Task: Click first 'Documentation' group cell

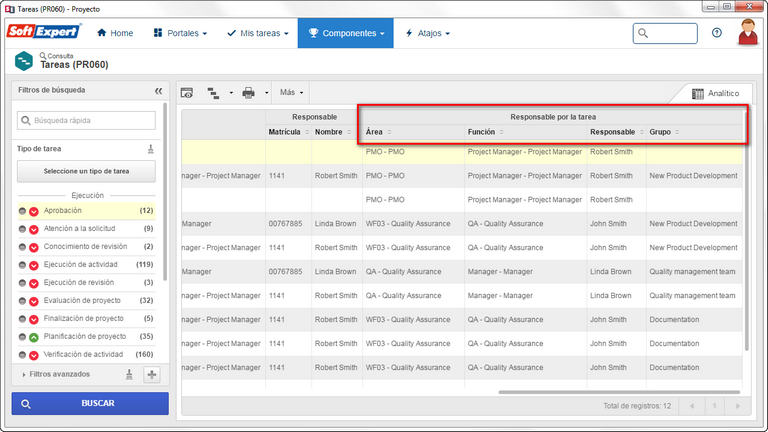Action: click(674, 320)
